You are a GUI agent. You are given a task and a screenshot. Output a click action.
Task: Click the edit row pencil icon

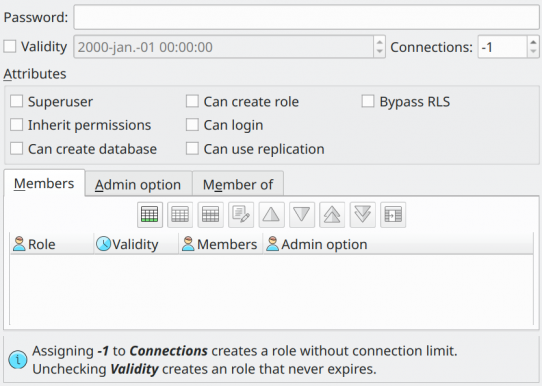pyautogui.click(x=241, y=215)
